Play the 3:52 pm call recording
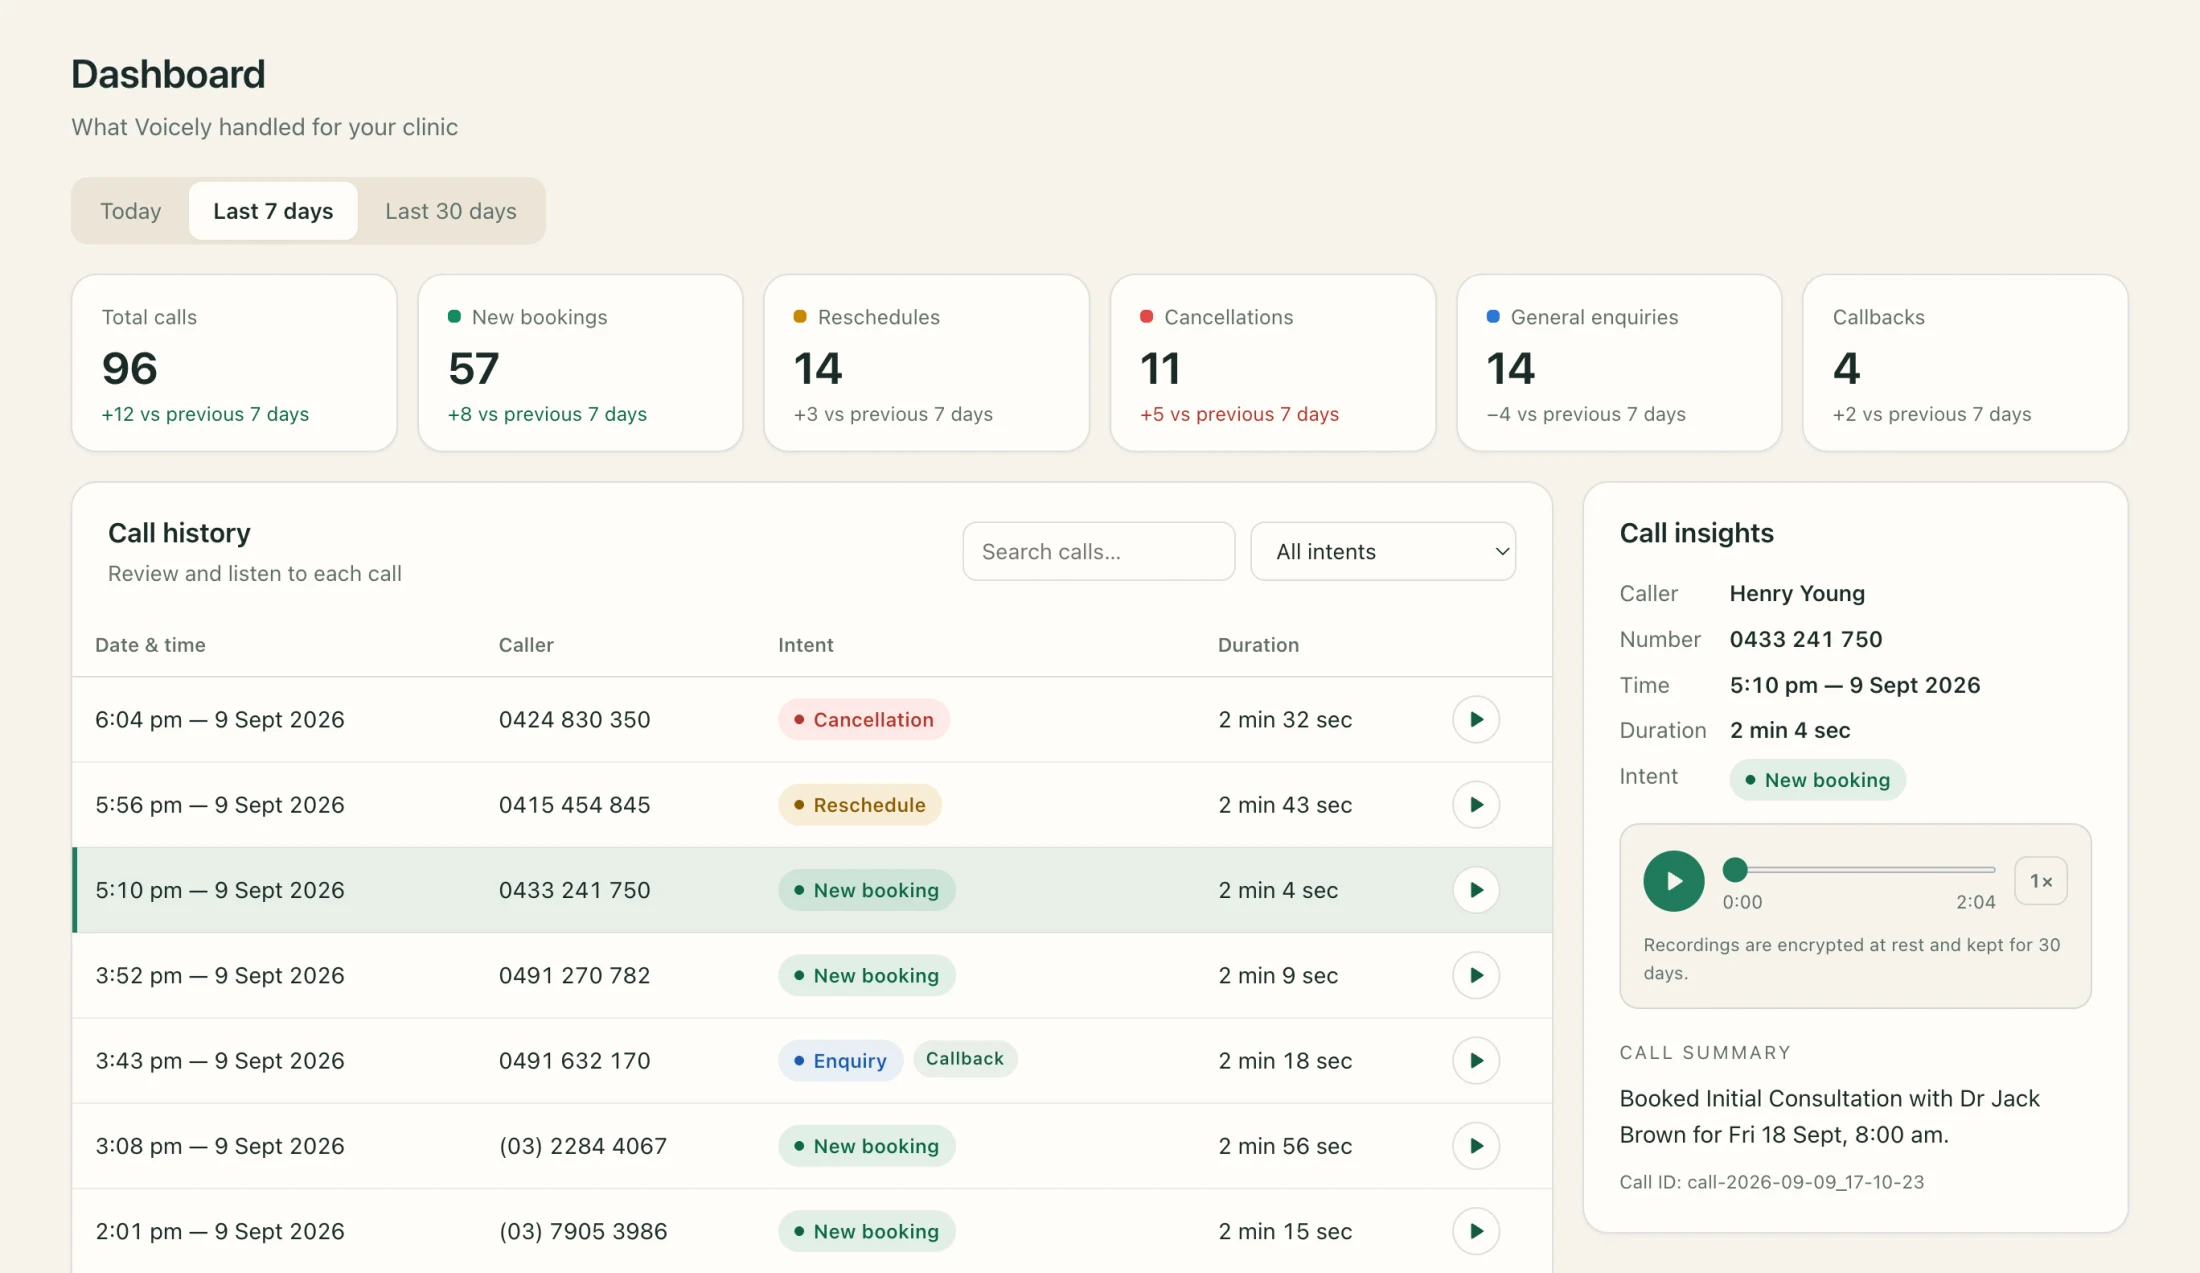This screenshot has height=1273, width=2200. [1476, 975]
